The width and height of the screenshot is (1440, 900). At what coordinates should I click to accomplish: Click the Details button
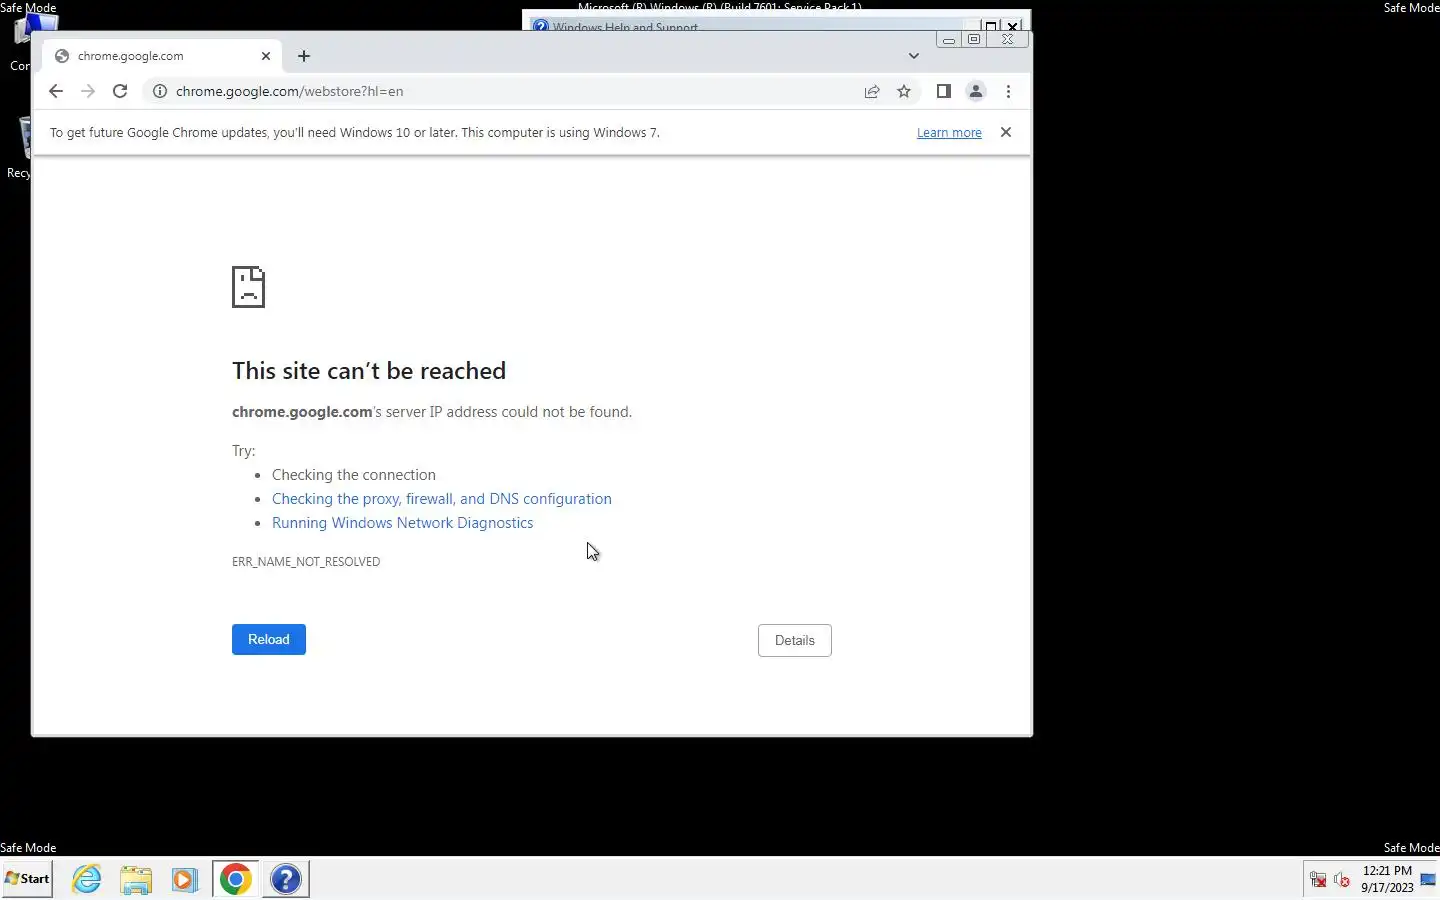[795, 640]
